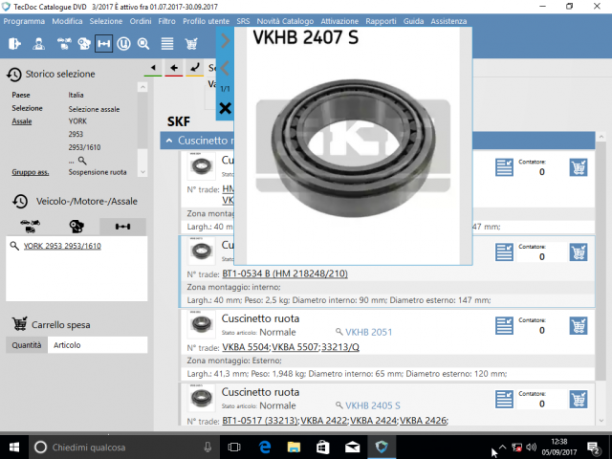Click the universal parts (U) toolbar icon
This screenshot has width=612, height=459.
(x=124, y=44)
